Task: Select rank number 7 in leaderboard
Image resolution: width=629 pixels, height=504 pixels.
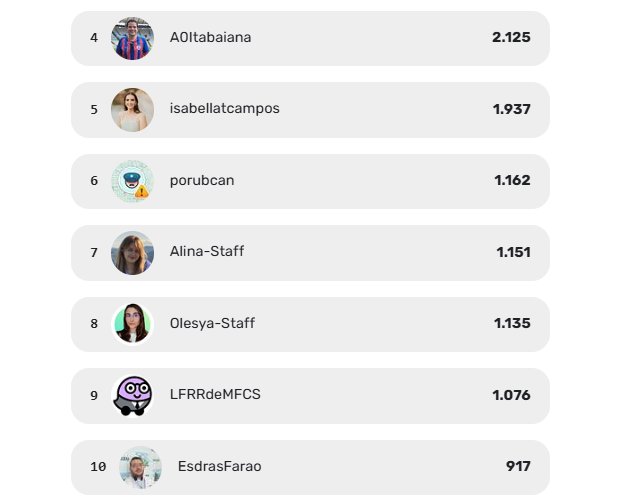Action: coord(94,253)
